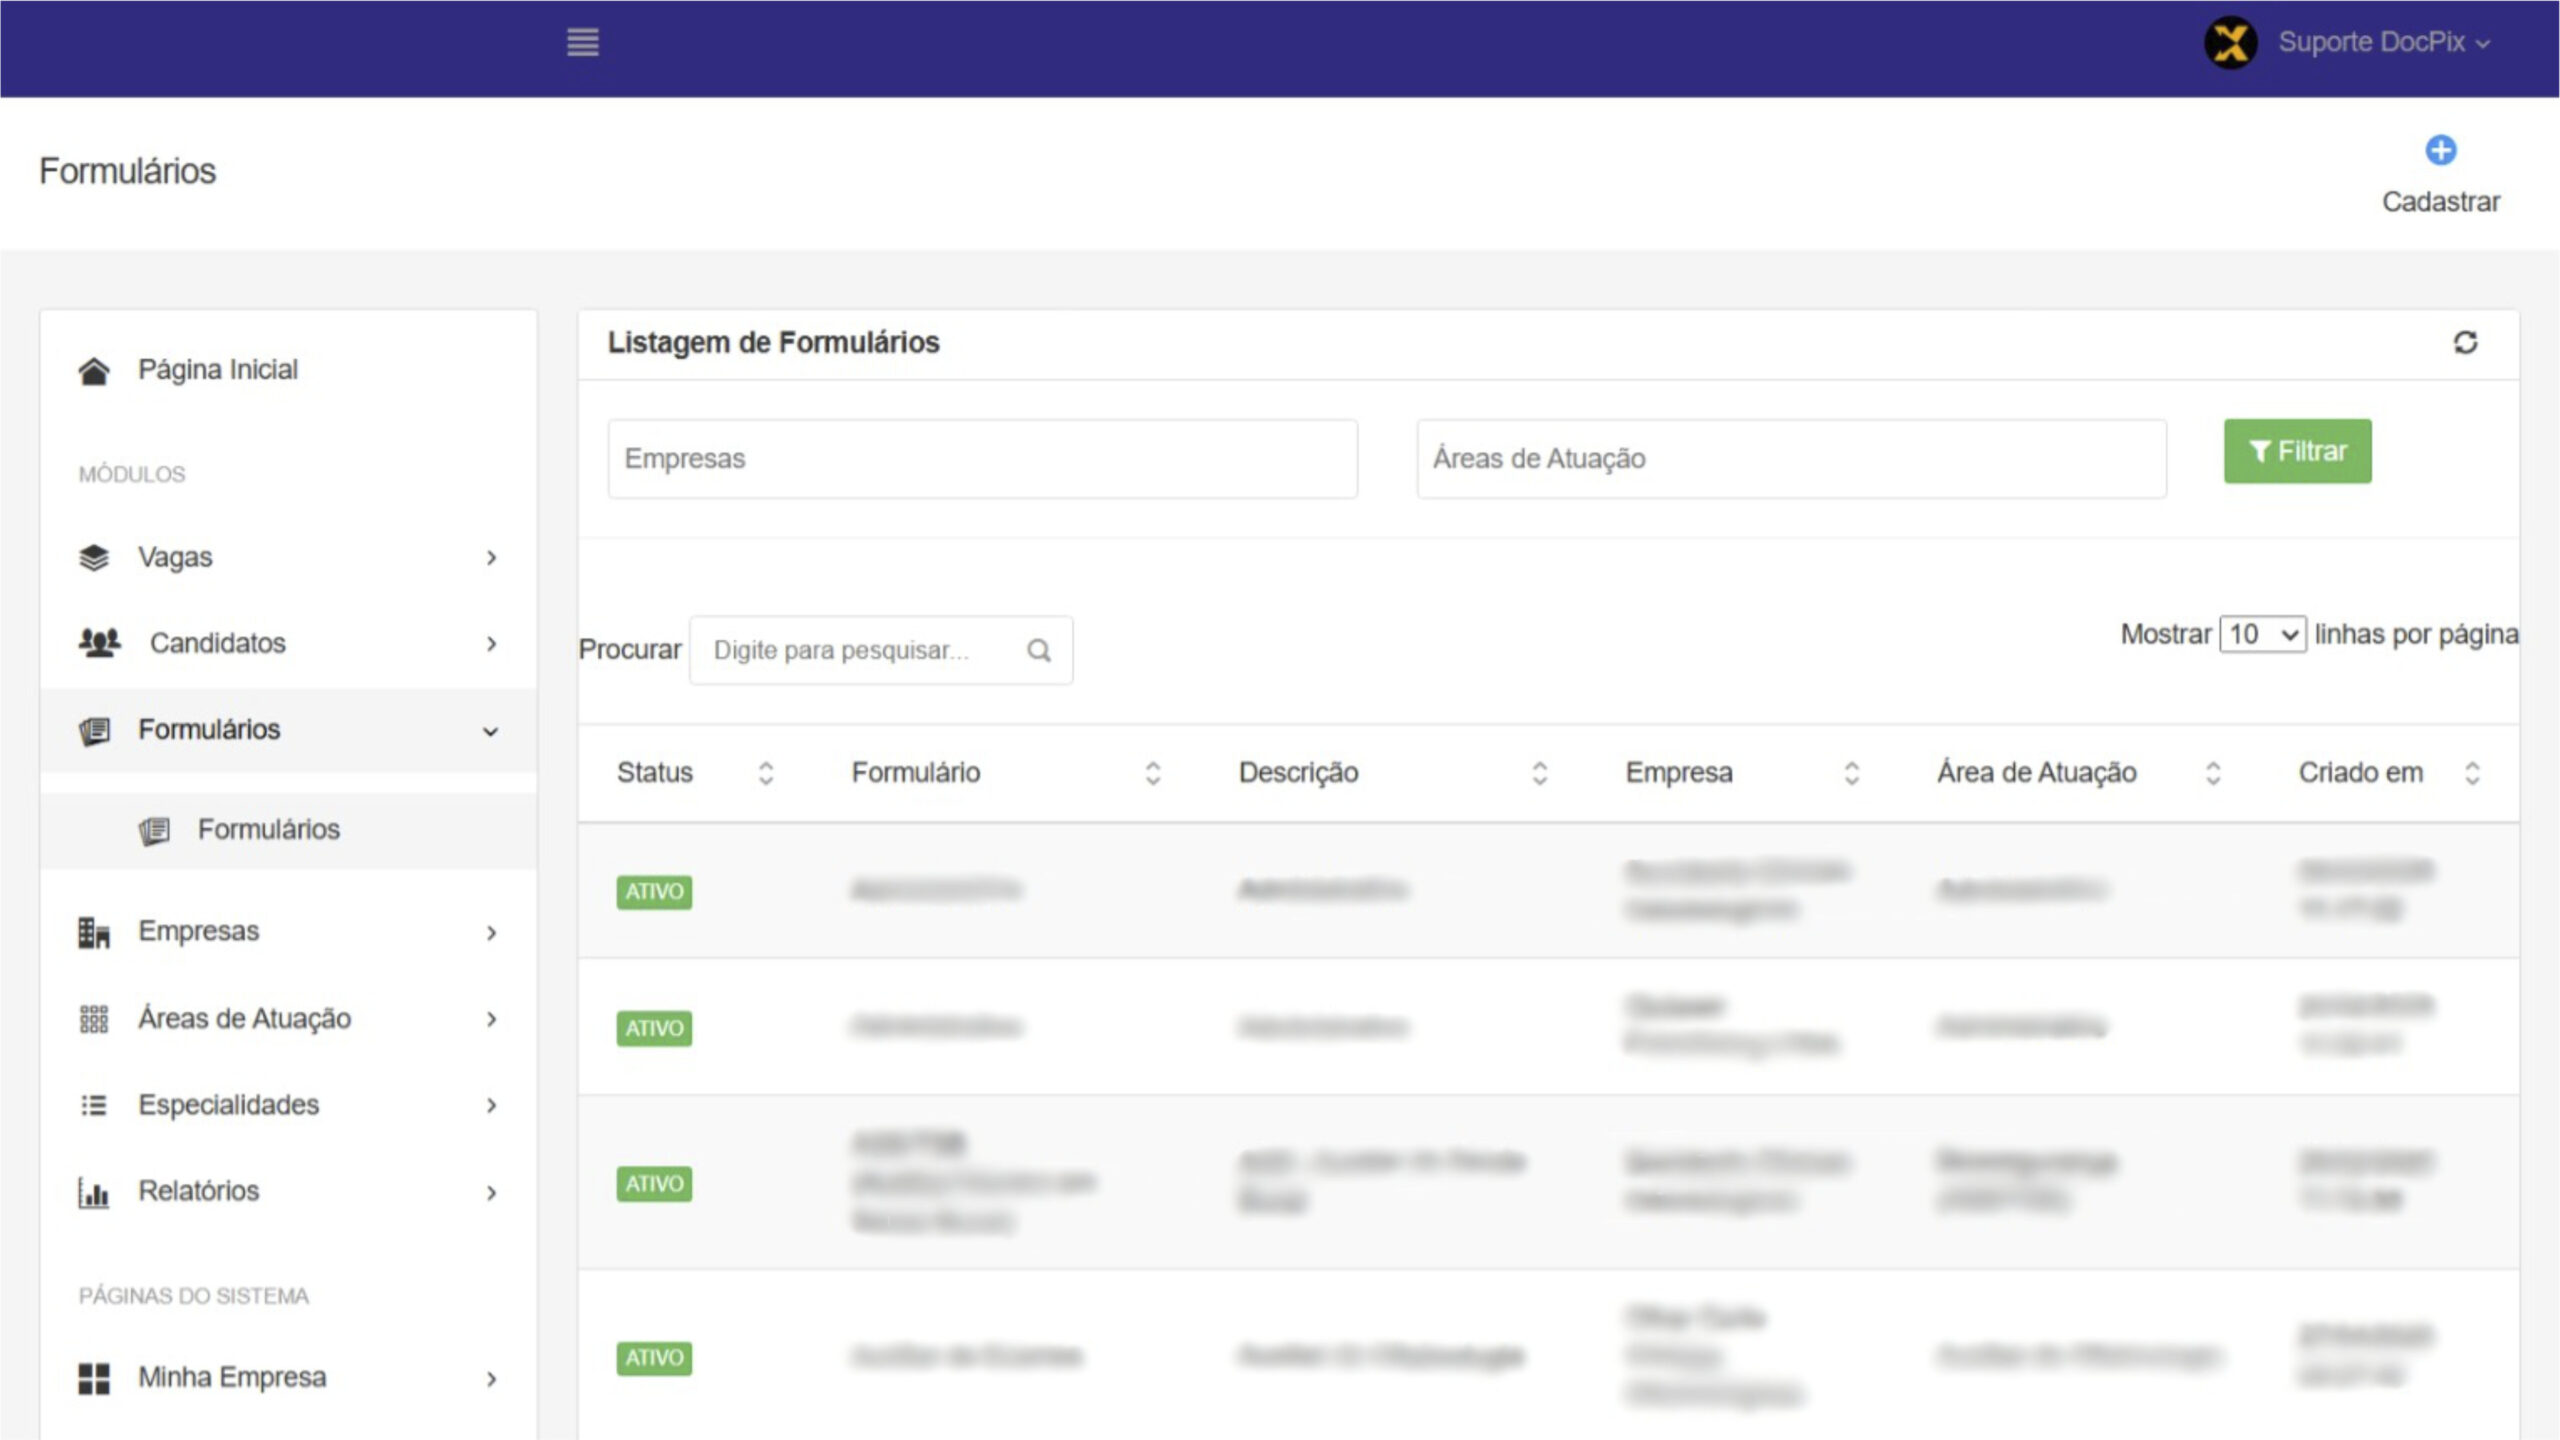
Task: Open the Minha Empresa page link
Action: coord(231,1378)
